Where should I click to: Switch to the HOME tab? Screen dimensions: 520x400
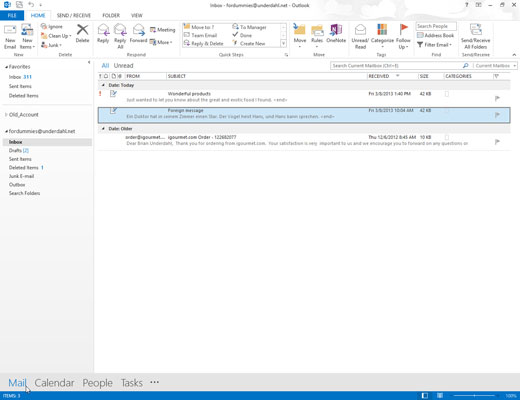pos(38,15)
